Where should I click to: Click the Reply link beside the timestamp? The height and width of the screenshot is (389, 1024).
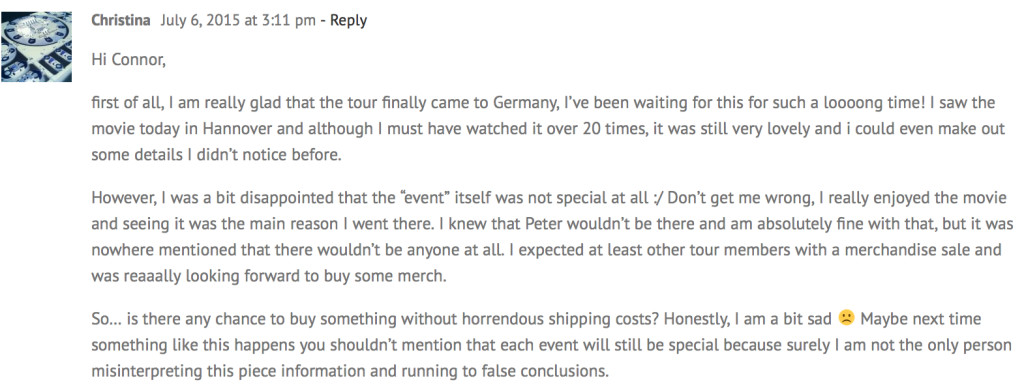348,21
